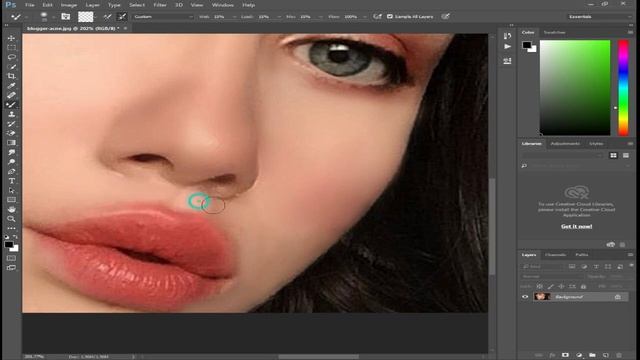The image size is (640, 360).
Task: Pick a color in the green color field
Action: coord(575,87)
